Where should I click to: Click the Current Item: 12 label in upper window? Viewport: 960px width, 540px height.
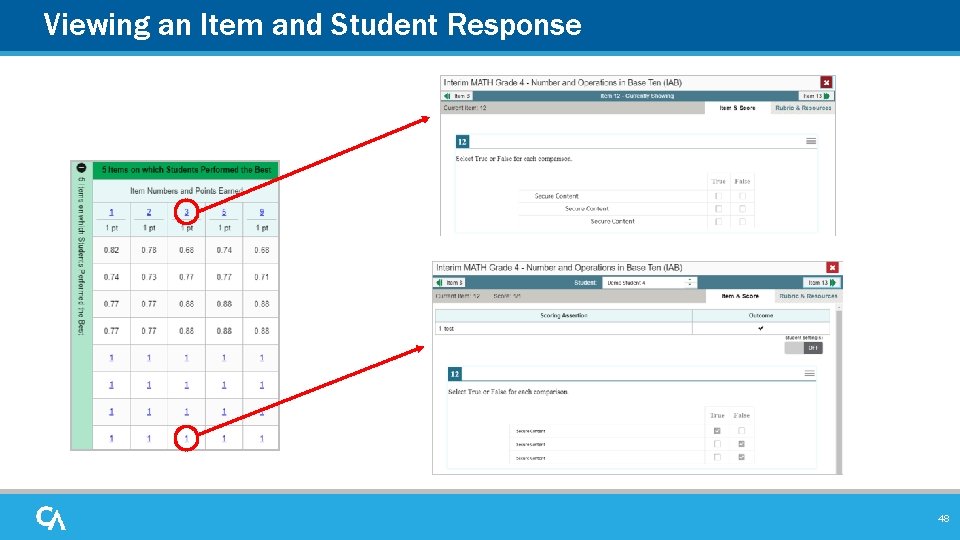coord(465,108)
